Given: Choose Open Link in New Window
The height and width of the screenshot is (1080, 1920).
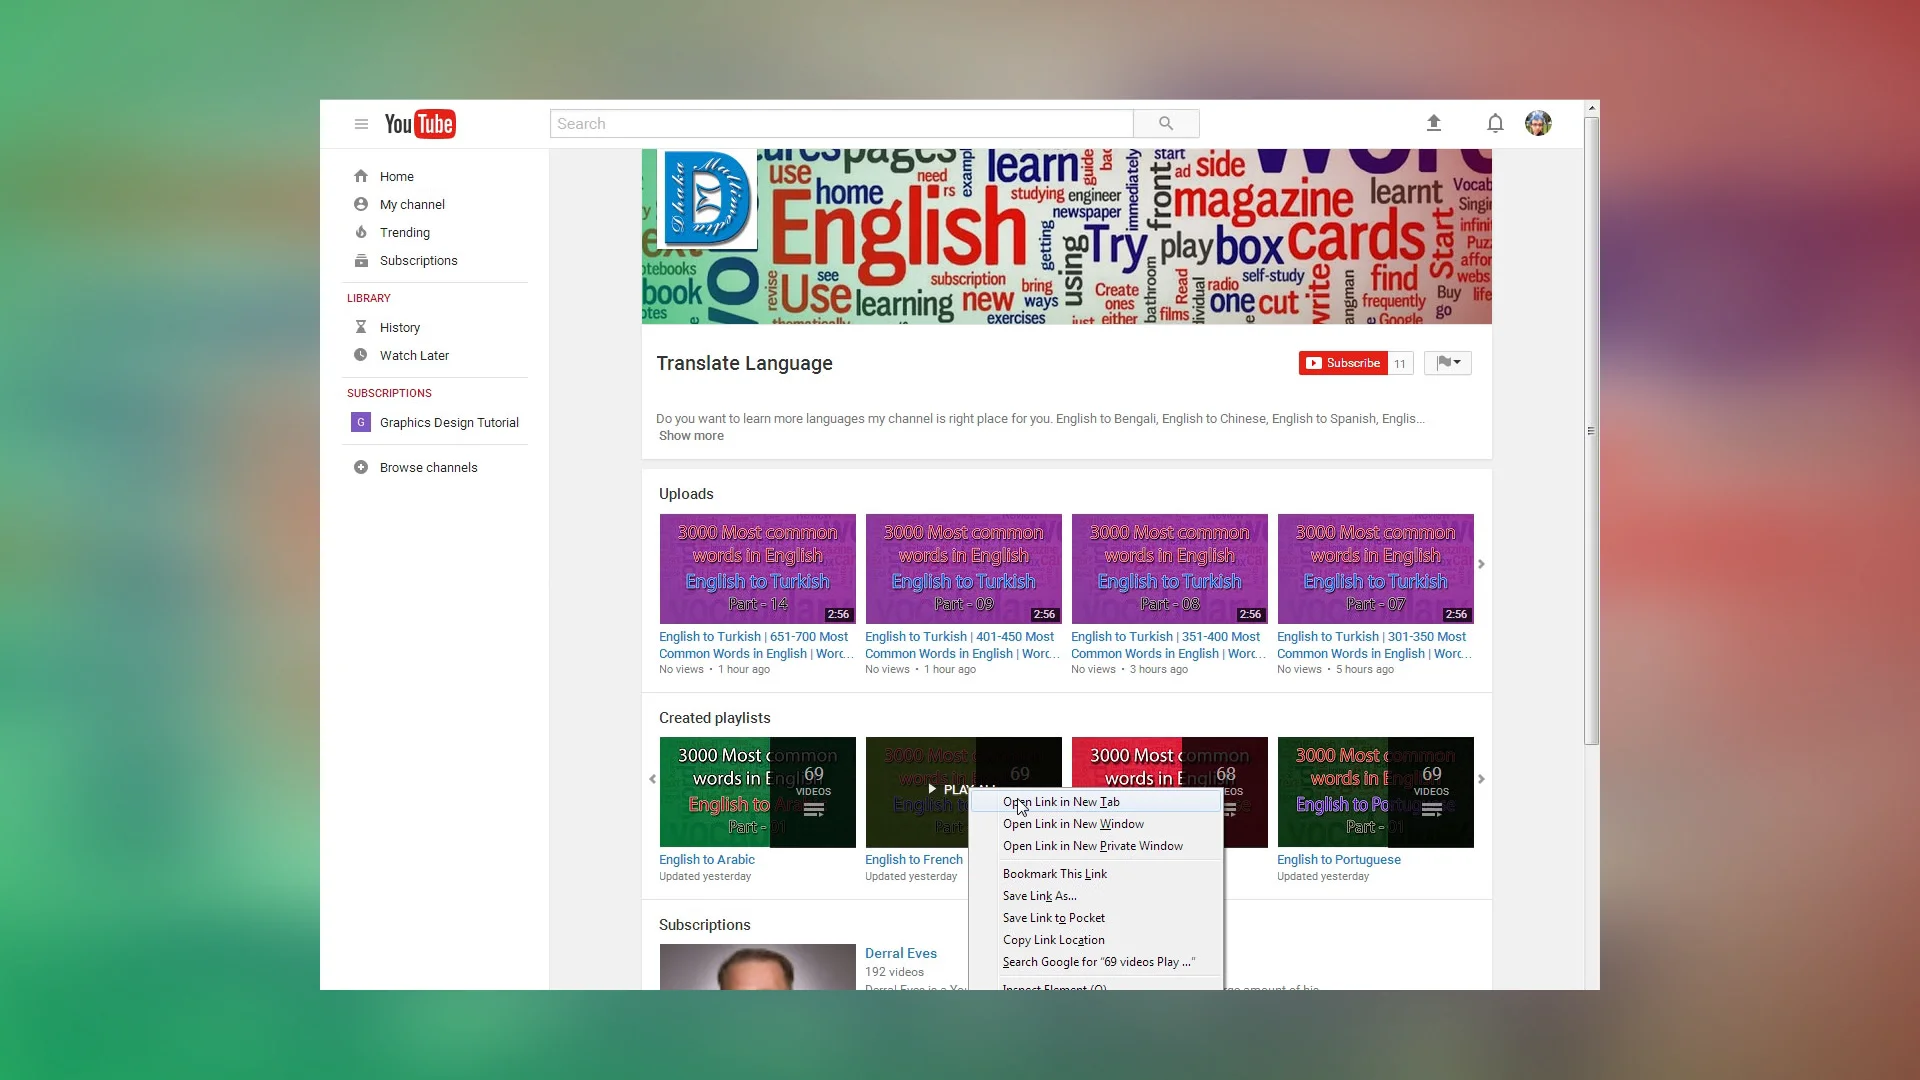Looking at the screenshot, I should pyautogui.click(x=1096, y=824).
